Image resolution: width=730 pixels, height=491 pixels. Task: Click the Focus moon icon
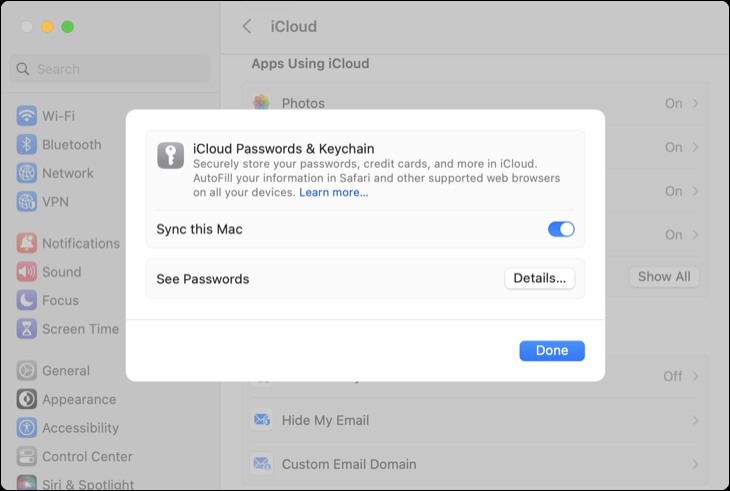point(27,301)
